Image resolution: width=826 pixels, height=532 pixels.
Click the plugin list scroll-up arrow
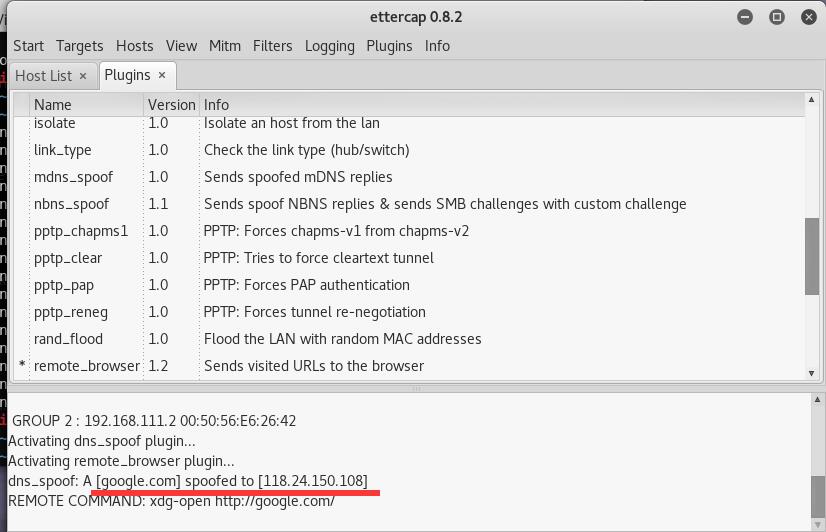(812, 101)
